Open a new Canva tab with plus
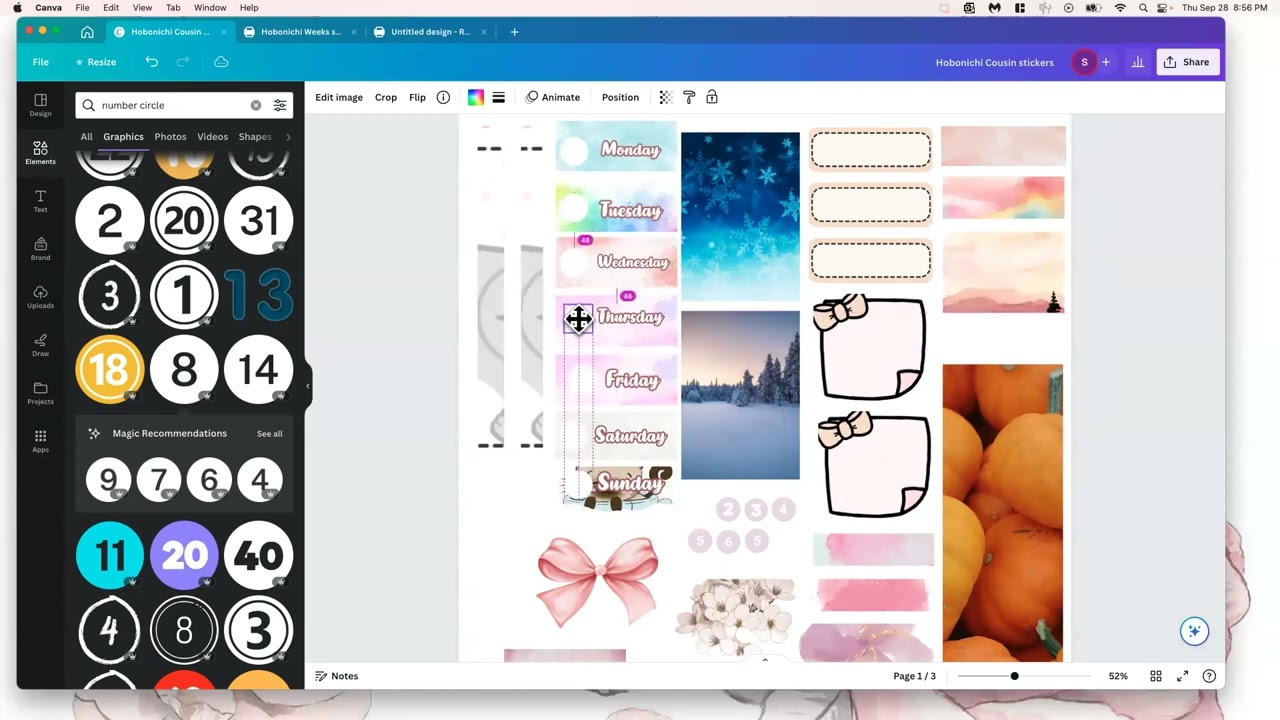This screenshot has height=720, width=1280. coord(514,32)
